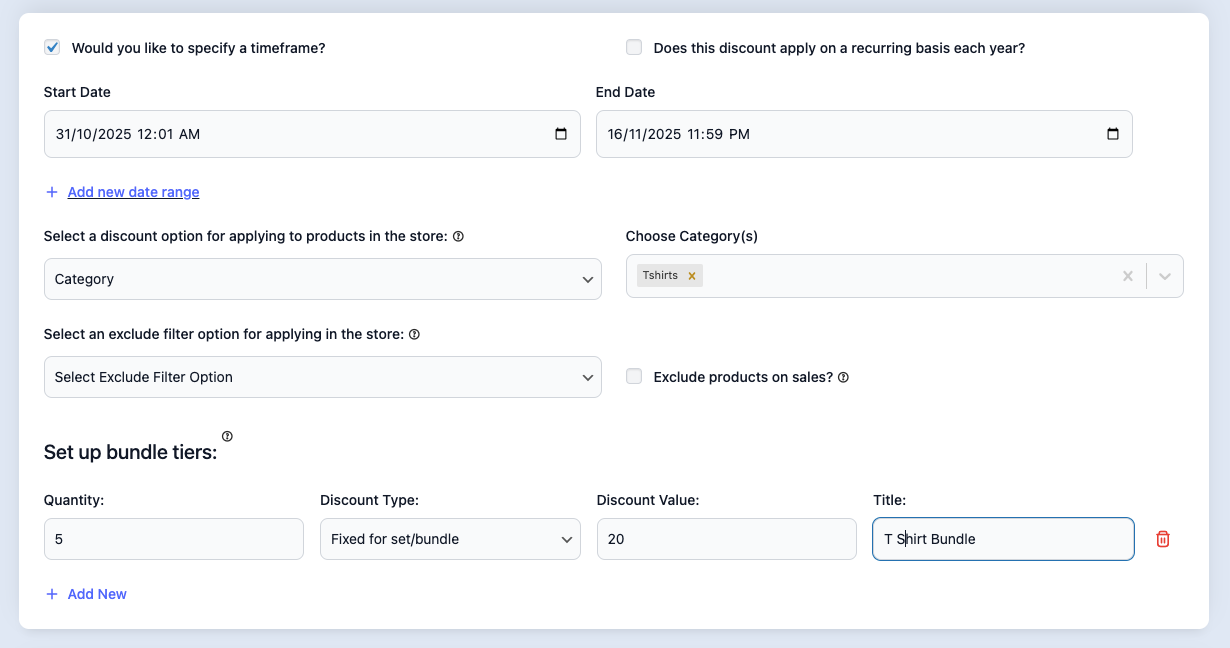Click the Add new date range link
The width and height of the screenshot is (1230, 648).
133,192
